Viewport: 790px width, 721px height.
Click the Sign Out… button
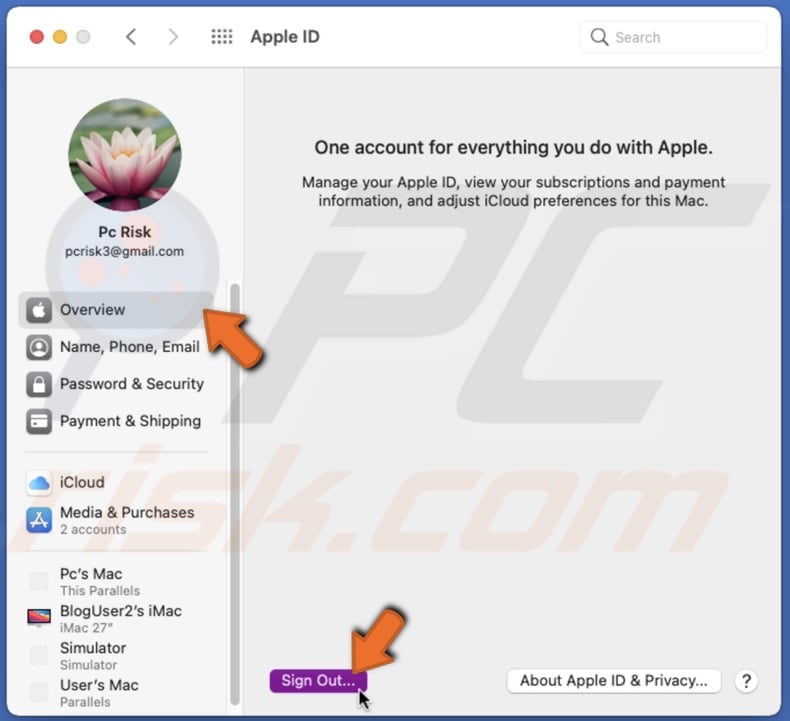click(318, 681)
